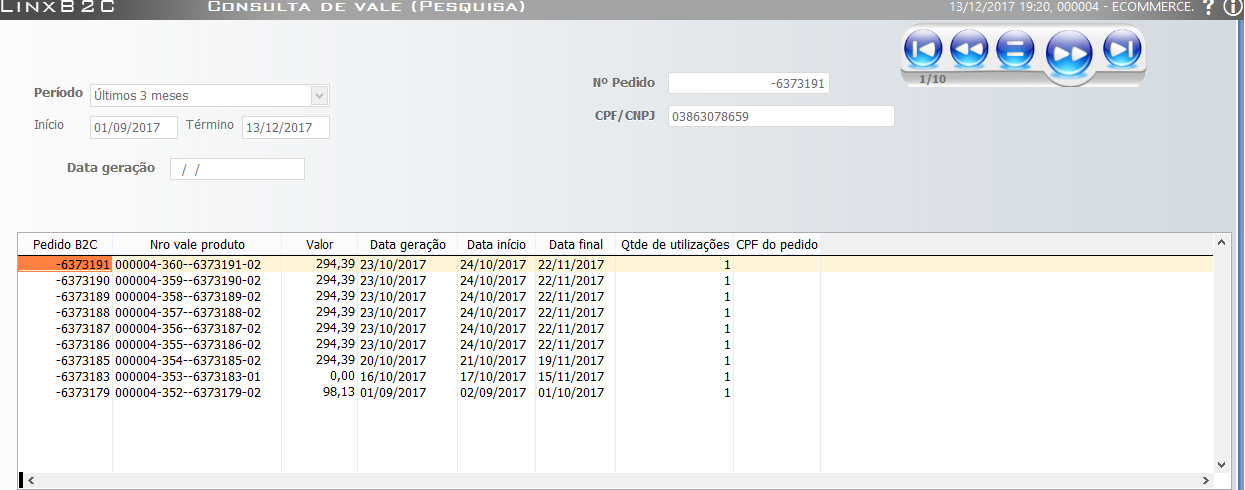This screenshot has width=1245, height=490.
Task: Click end date 01/10/2017
Action: [x=571, y=393]
